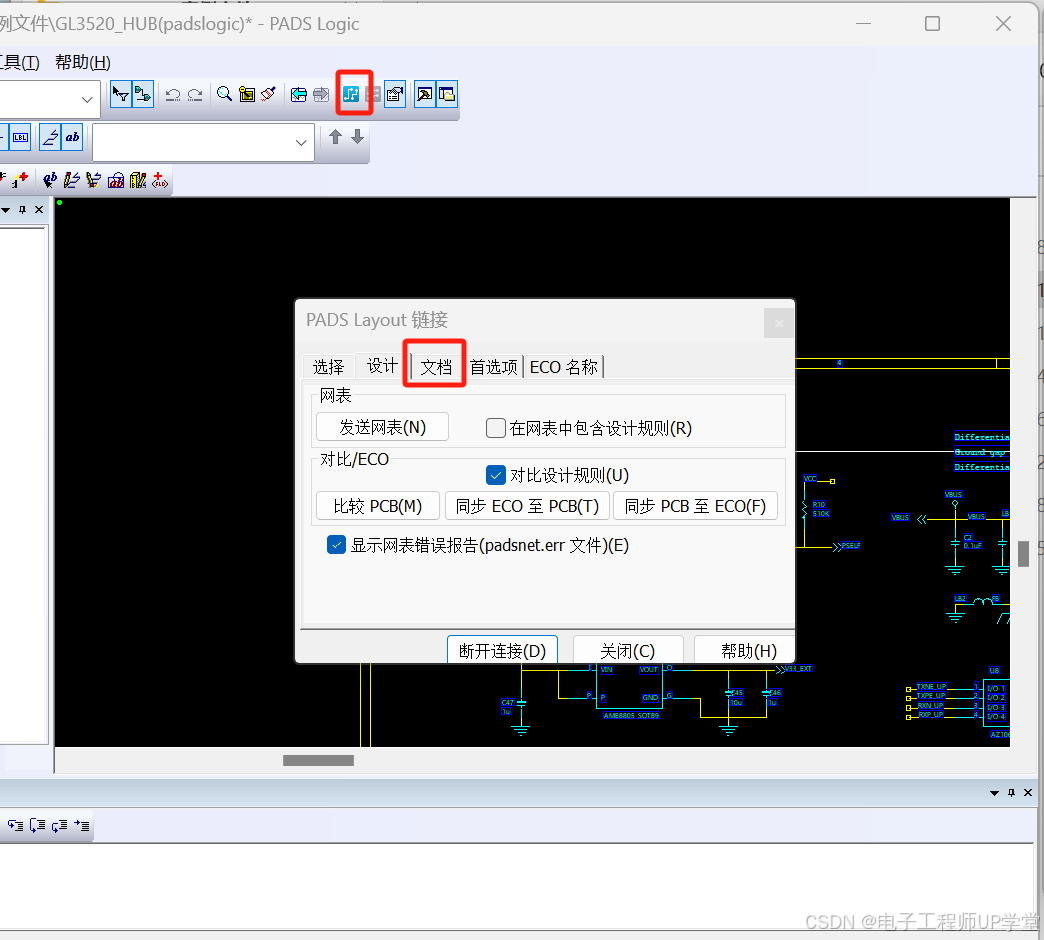Enable including design rules in netlist
Screen dimensions: 1044x940
coord(495,427)
